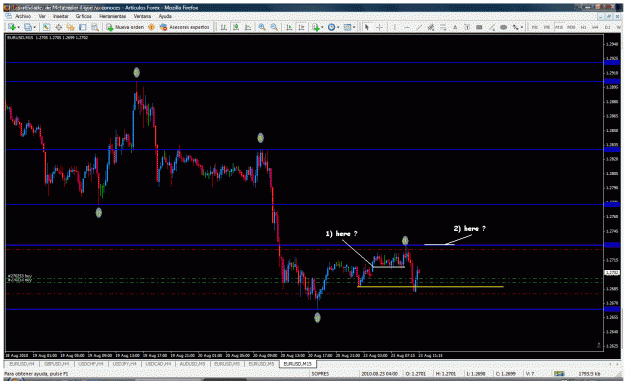This screenshot has height=381, width=625.
Task: Toggle the Navigator panel icon
Action: click(71, 27)
